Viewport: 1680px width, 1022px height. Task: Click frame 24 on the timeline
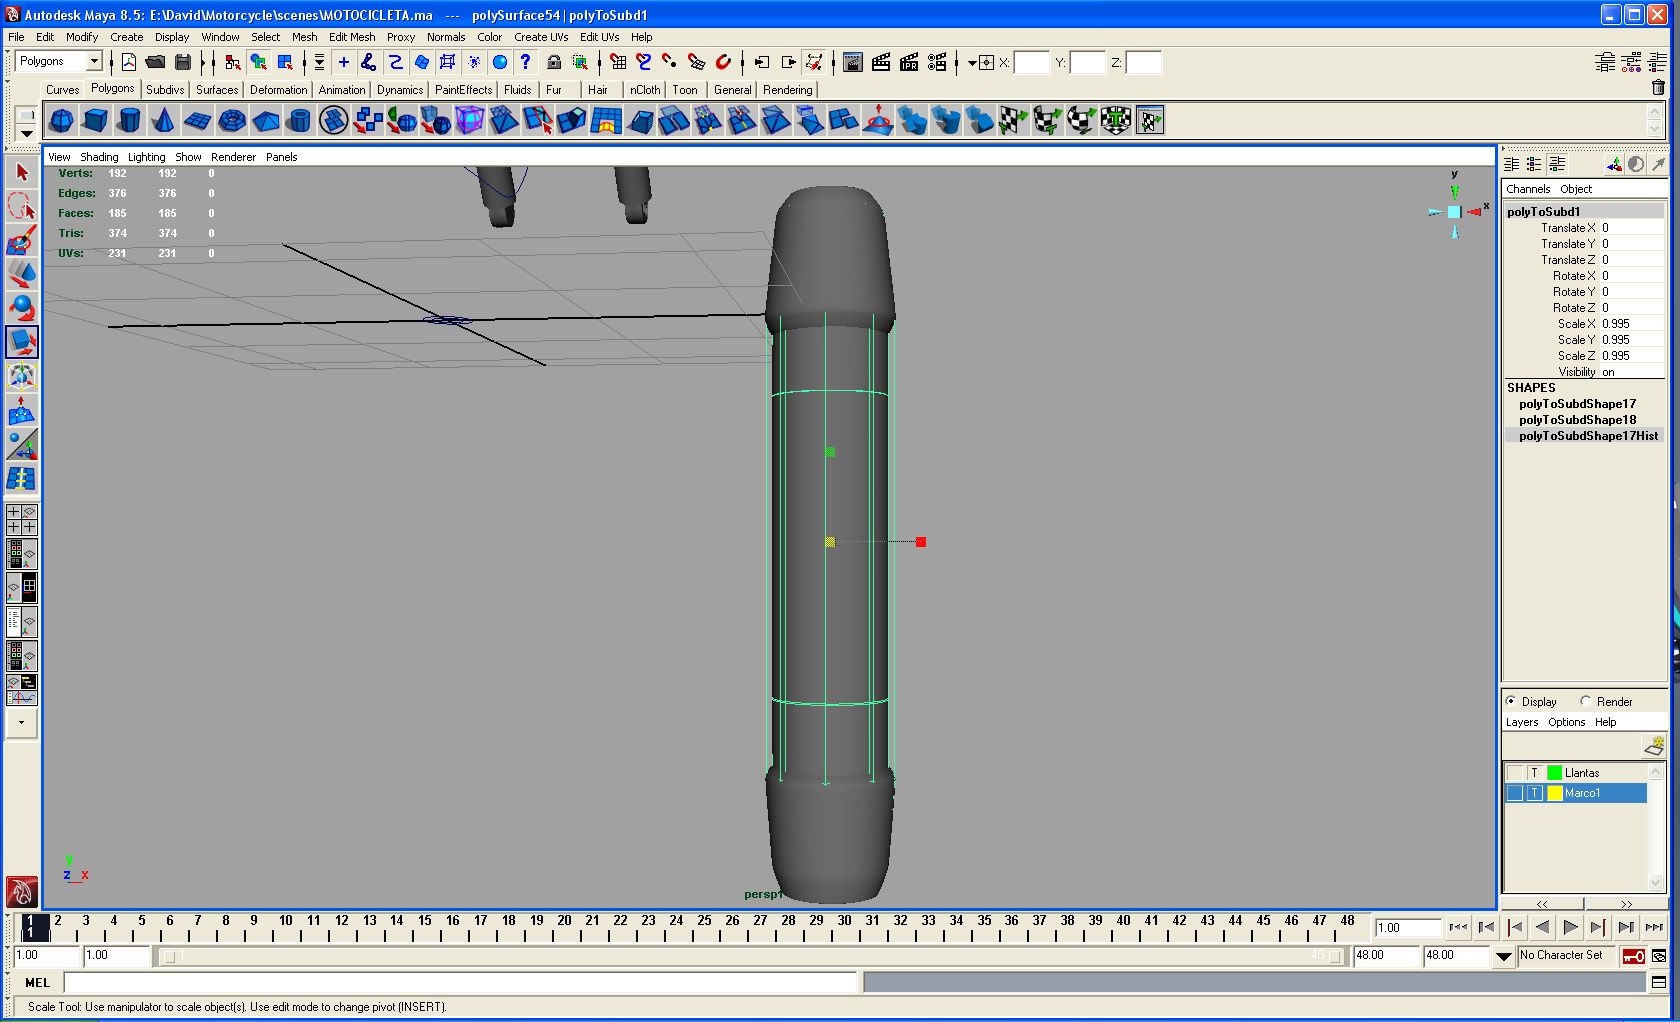676,922
